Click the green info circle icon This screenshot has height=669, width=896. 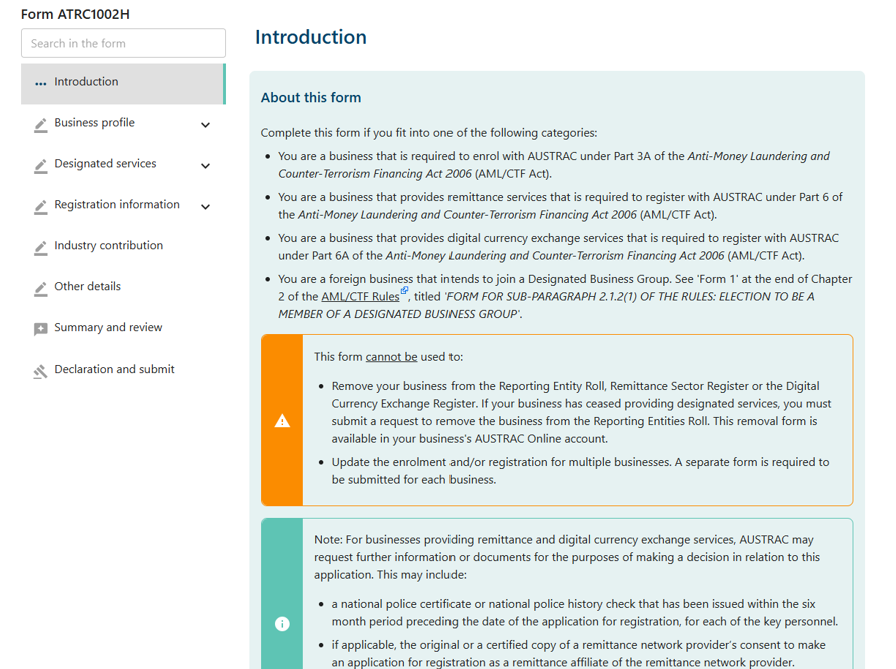click(282, 622)
